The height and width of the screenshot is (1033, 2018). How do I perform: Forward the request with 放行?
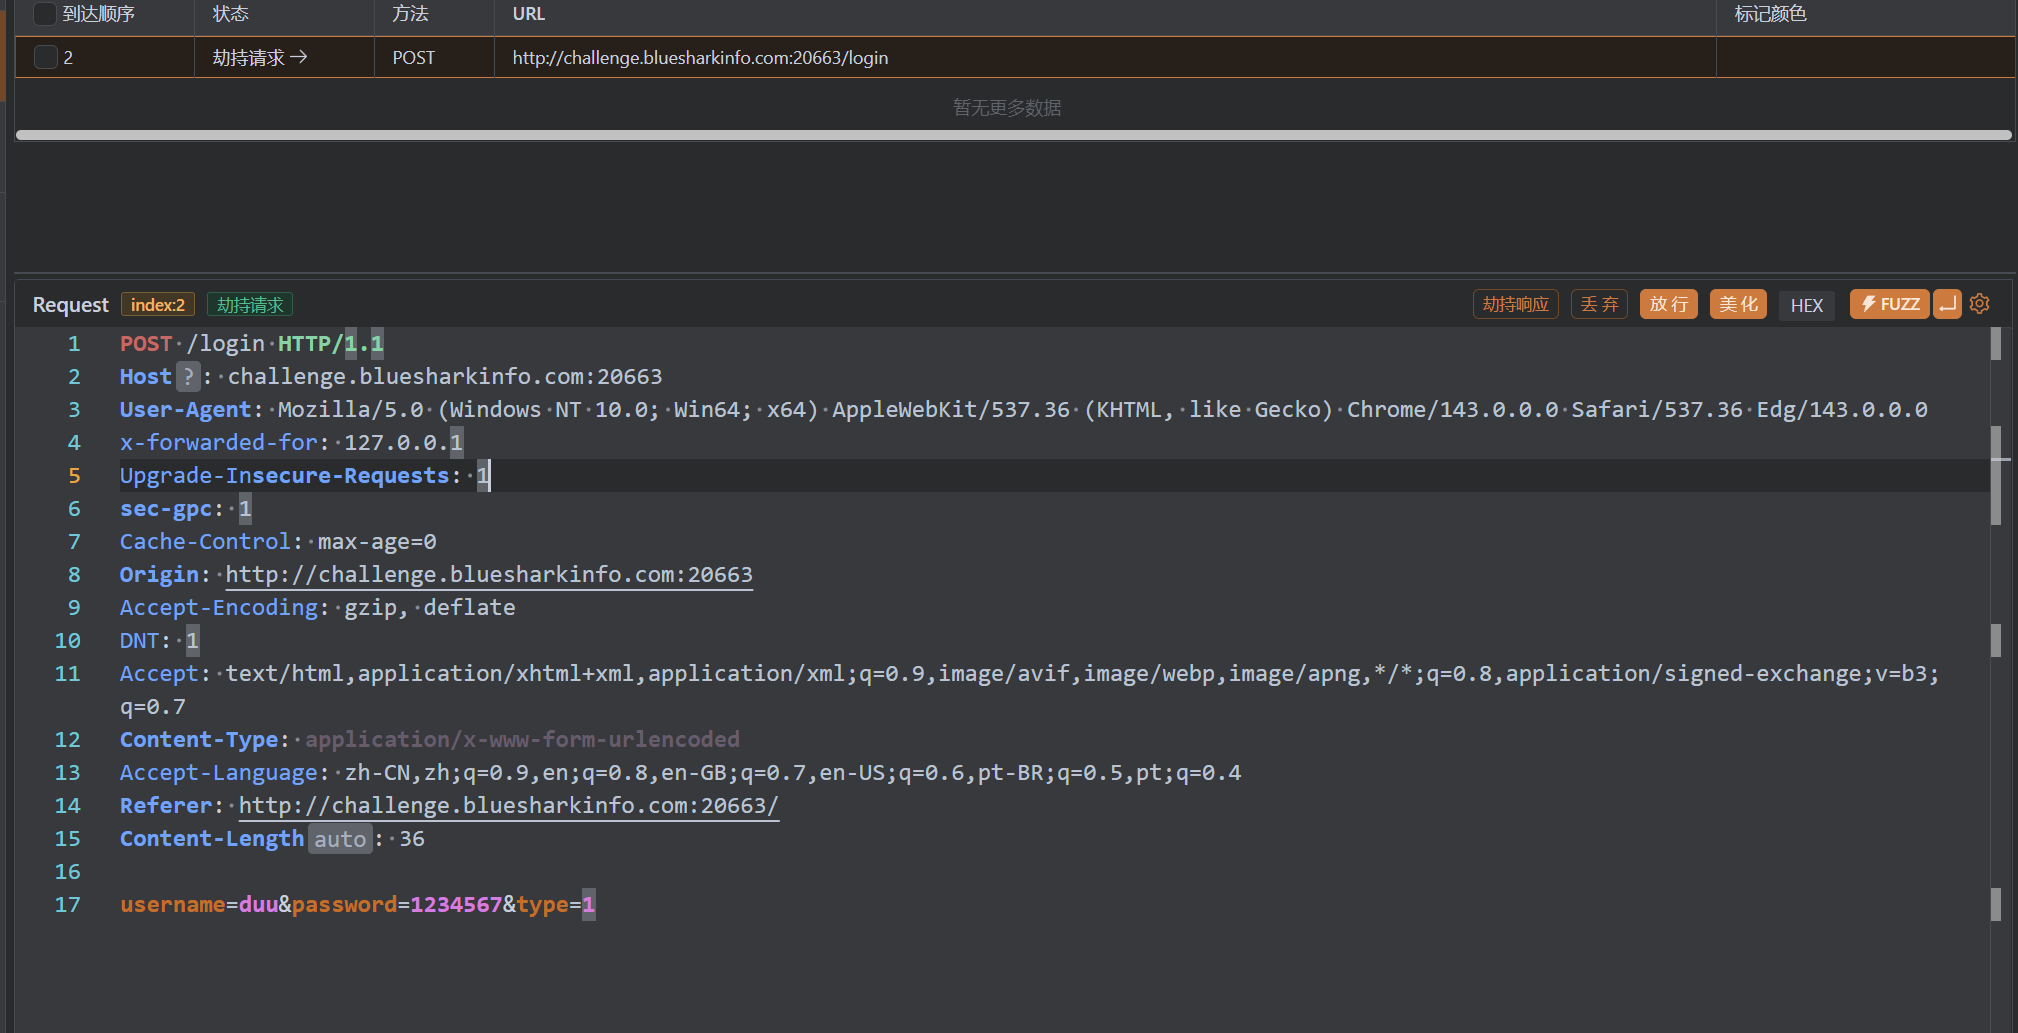pyautogui.click(x=1668, y=304)
